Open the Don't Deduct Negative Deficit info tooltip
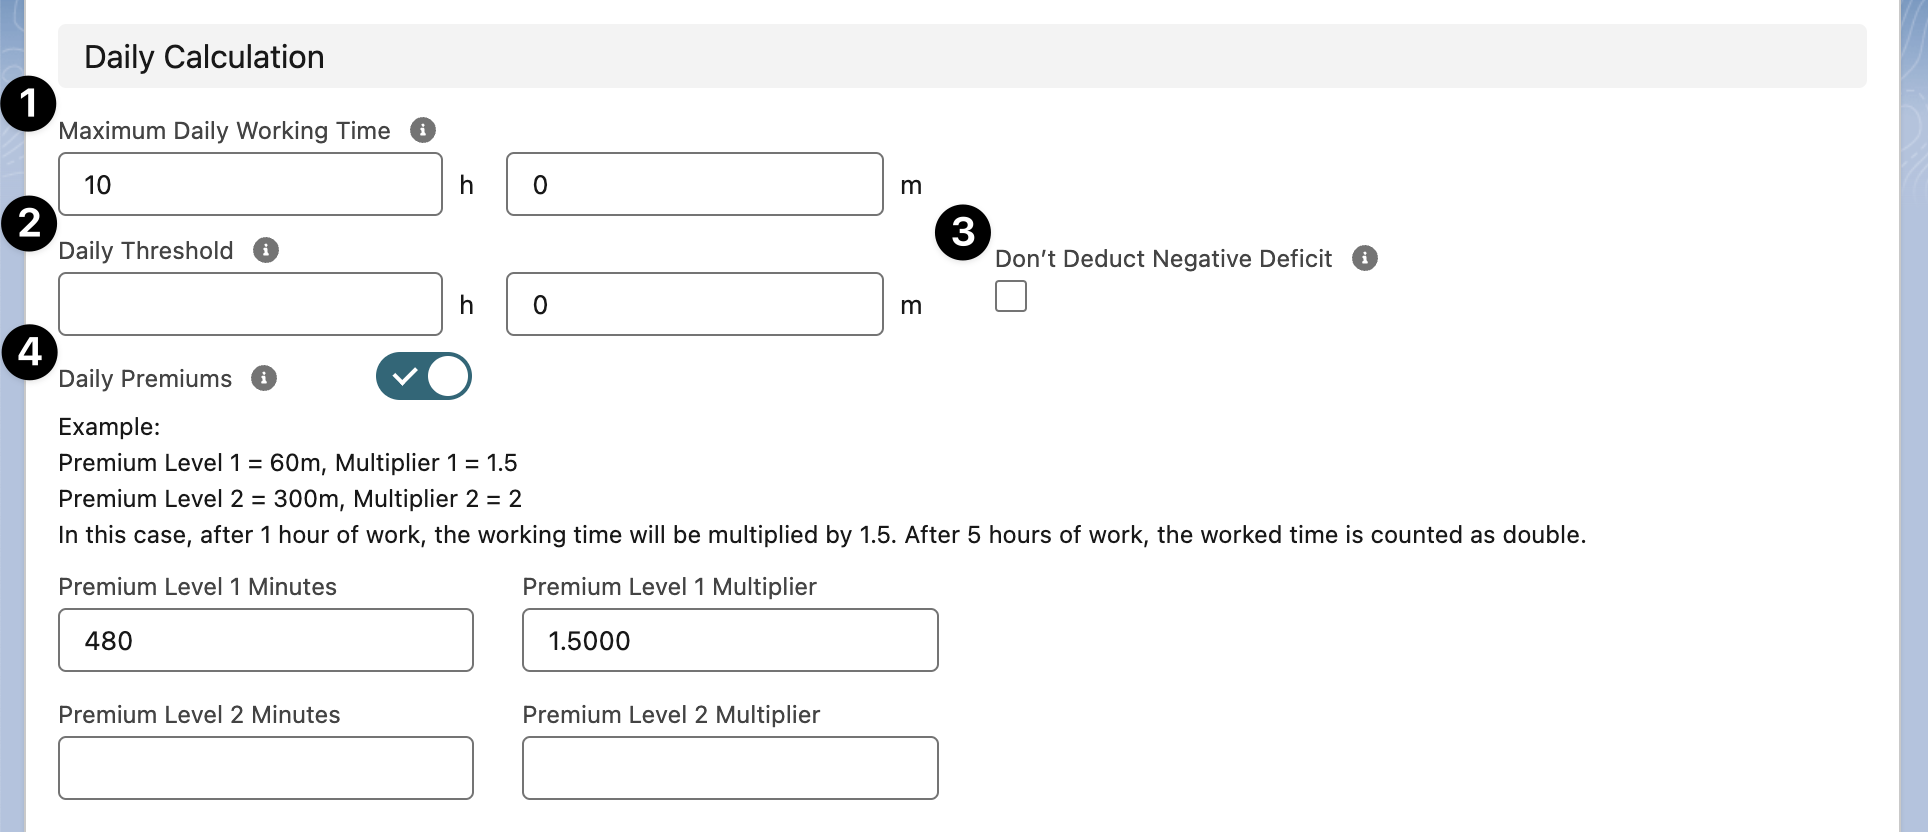1928x832 pixels. (x=1366, y=258)
